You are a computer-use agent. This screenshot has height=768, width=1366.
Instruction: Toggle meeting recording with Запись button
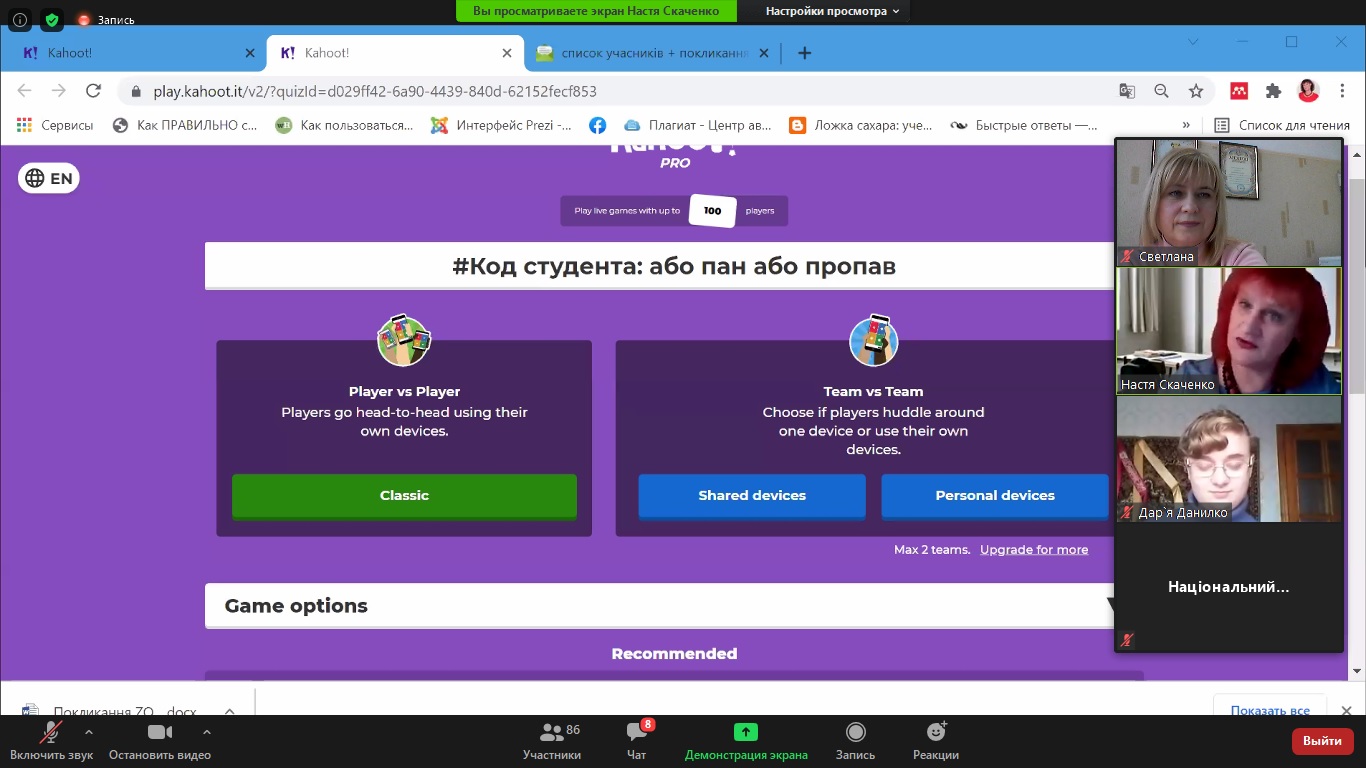[855, 742]
